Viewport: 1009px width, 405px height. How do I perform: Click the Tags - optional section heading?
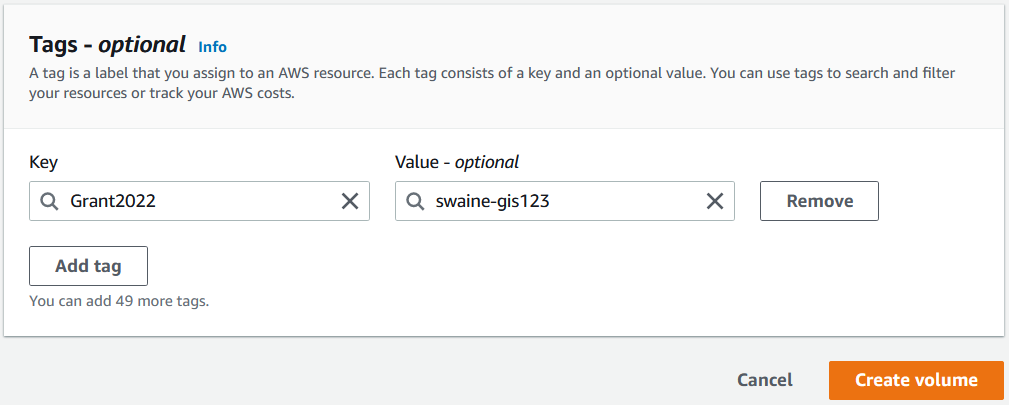[107, 44]
